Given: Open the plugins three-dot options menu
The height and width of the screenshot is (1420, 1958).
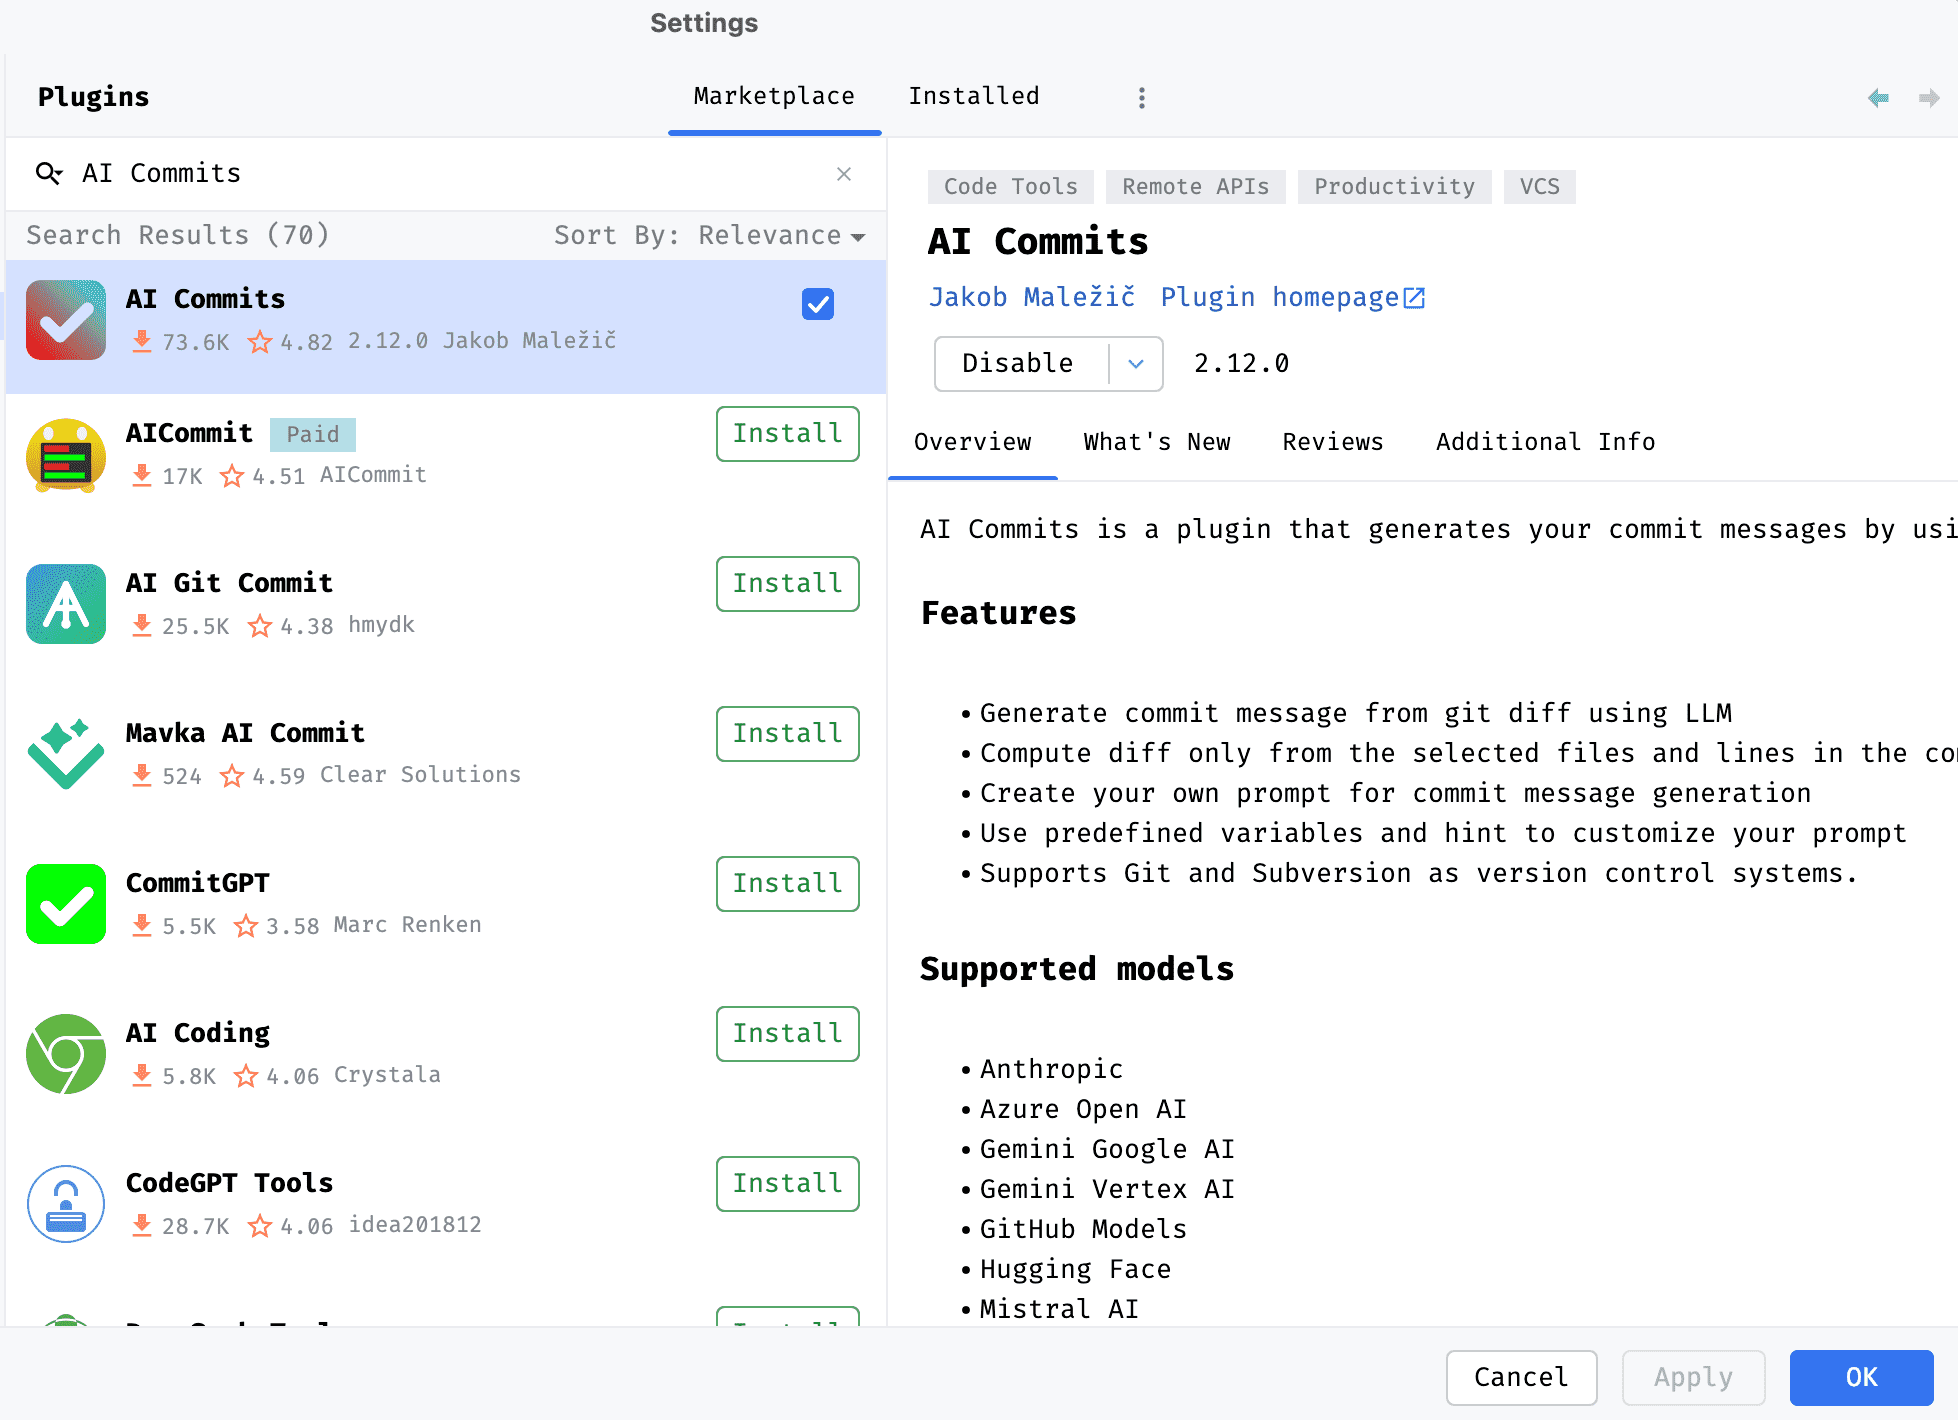Looking at the screenshot, I should (x=1142, y=97).
